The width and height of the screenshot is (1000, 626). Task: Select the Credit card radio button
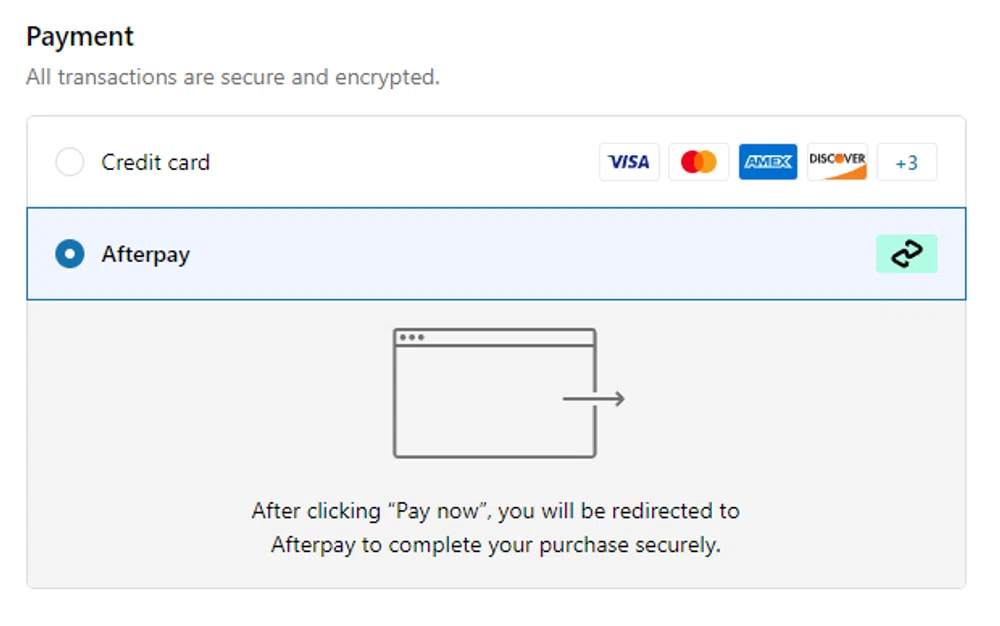70,162
